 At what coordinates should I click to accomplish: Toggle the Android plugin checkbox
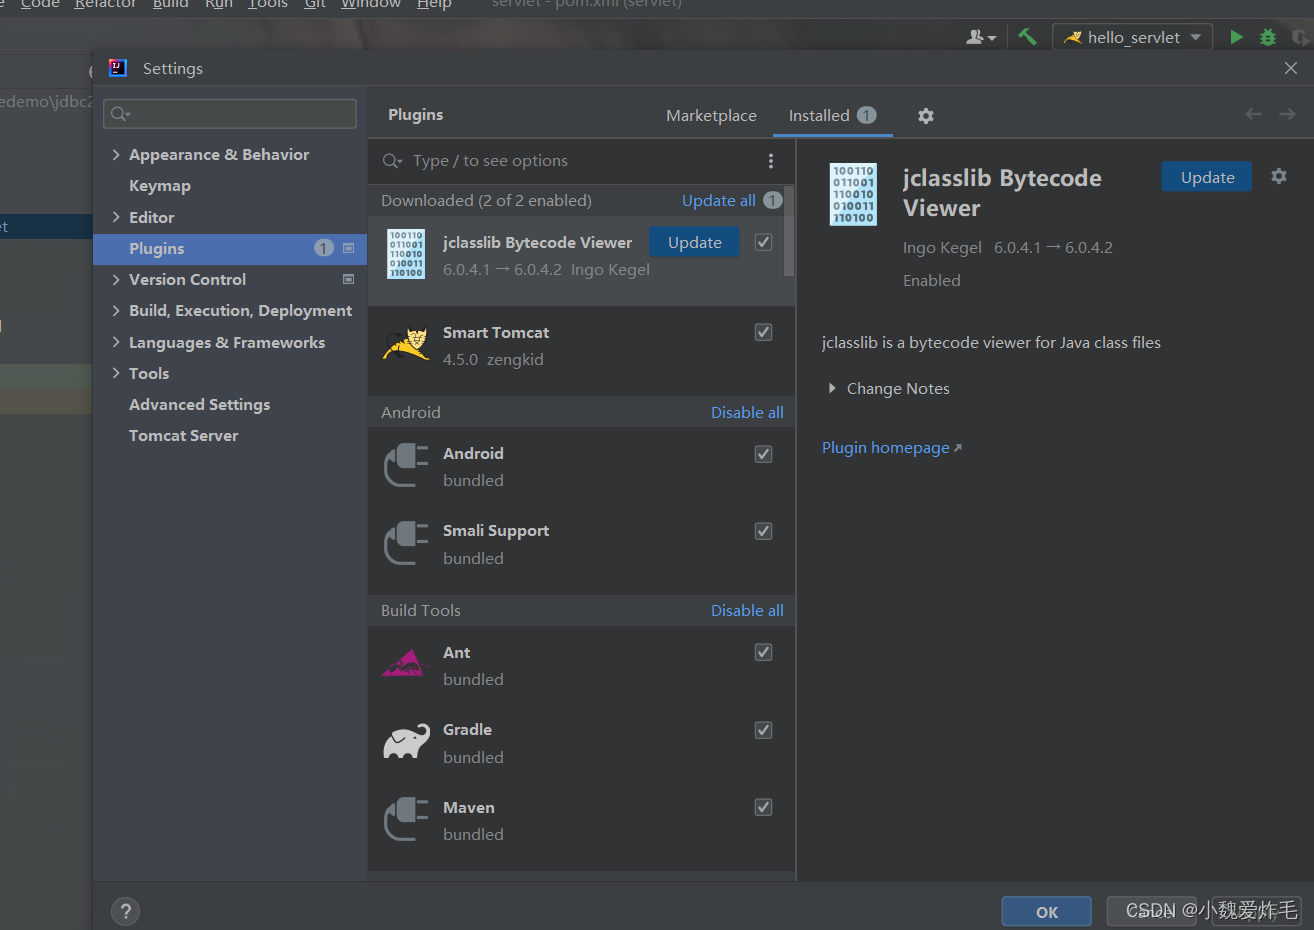pos(763,454)
